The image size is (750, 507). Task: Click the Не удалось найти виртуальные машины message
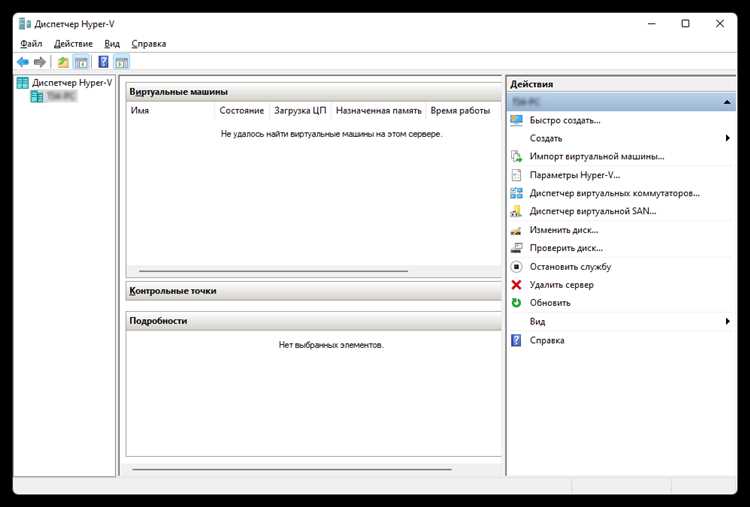pyautogui.click(x=331, y=134)
